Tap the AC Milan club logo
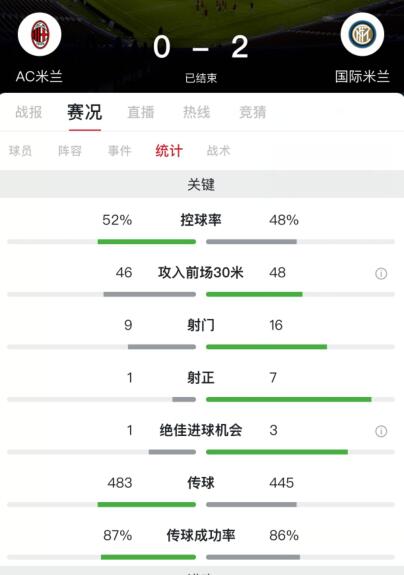Viewport: 404px width, 575px height. 40,34
